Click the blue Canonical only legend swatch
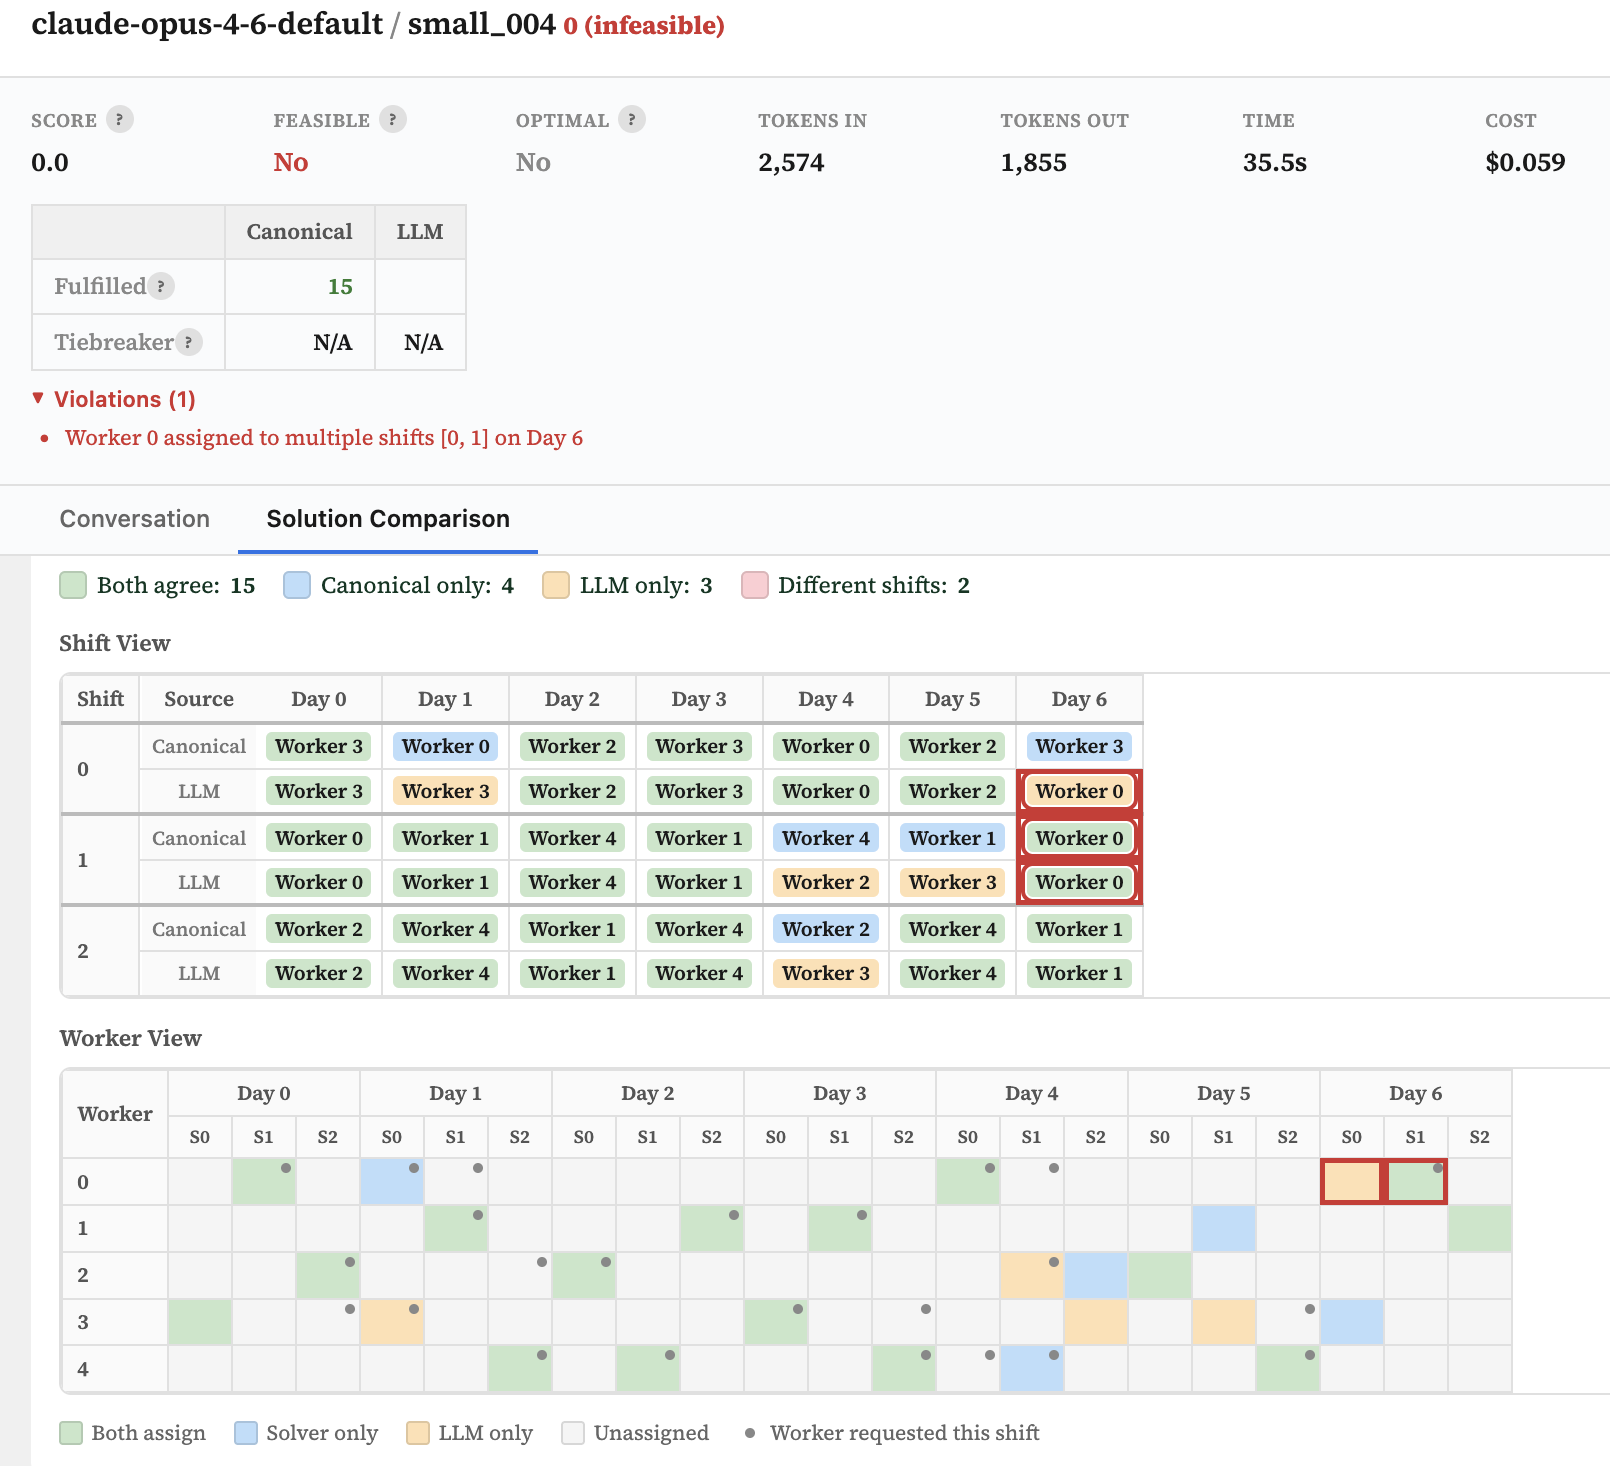 click(x=297, y=585)
